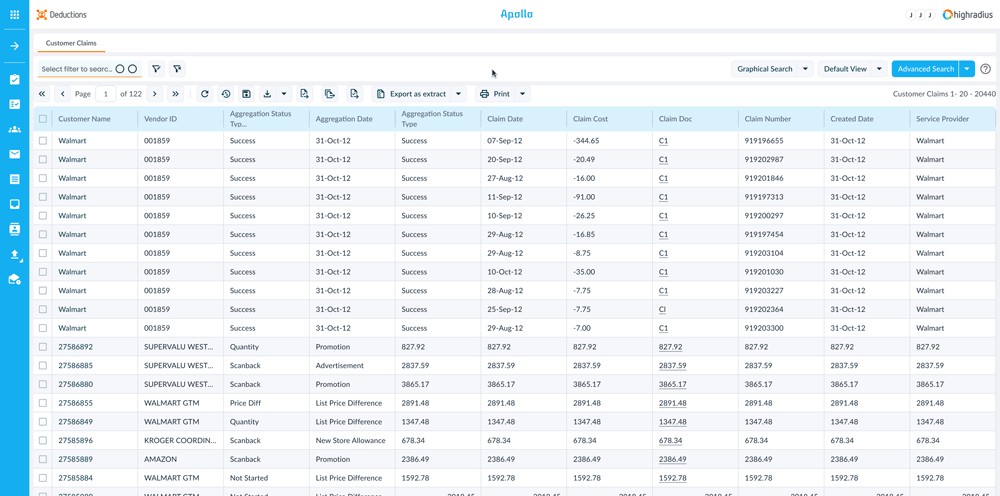Refresh the claims grid
This screenshot has width=1000, height=496.
point(204,94)
